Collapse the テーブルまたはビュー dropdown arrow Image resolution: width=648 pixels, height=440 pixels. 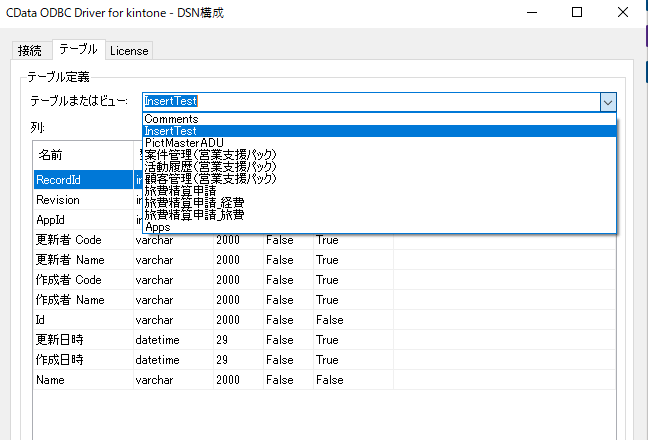point(607,101)
